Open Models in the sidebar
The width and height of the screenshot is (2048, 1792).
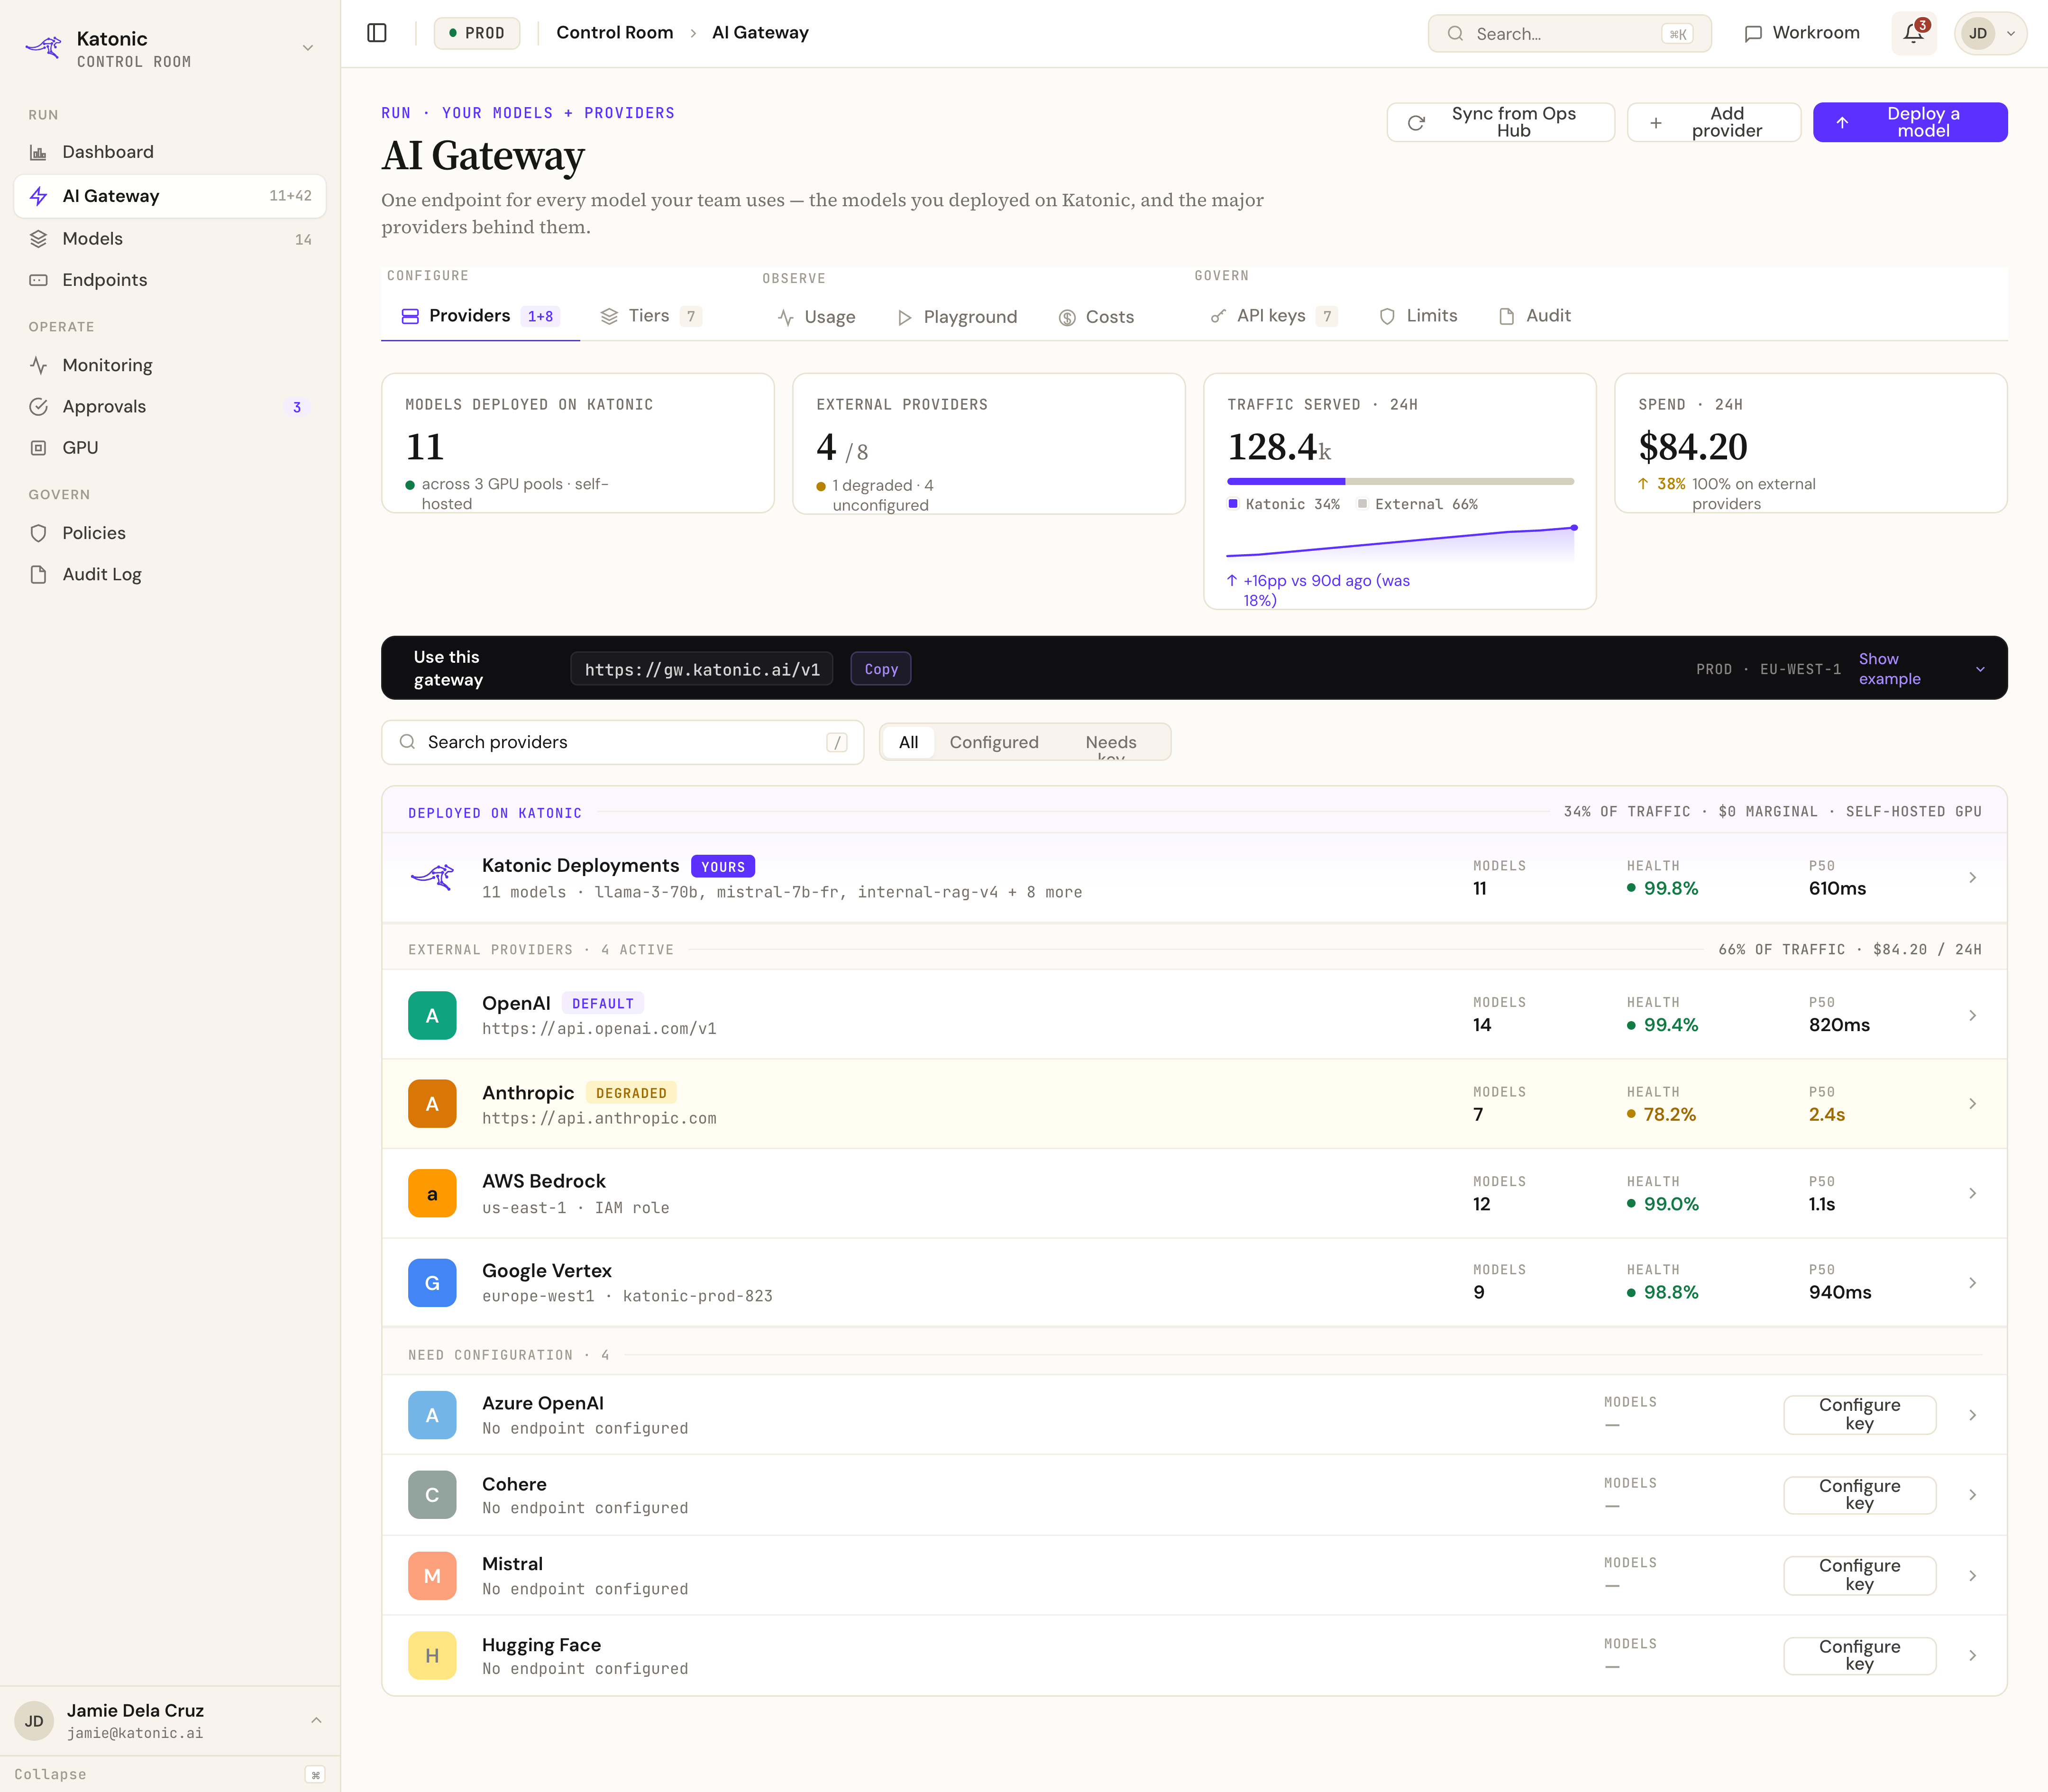pyautogui.click(x=170, y=239)
